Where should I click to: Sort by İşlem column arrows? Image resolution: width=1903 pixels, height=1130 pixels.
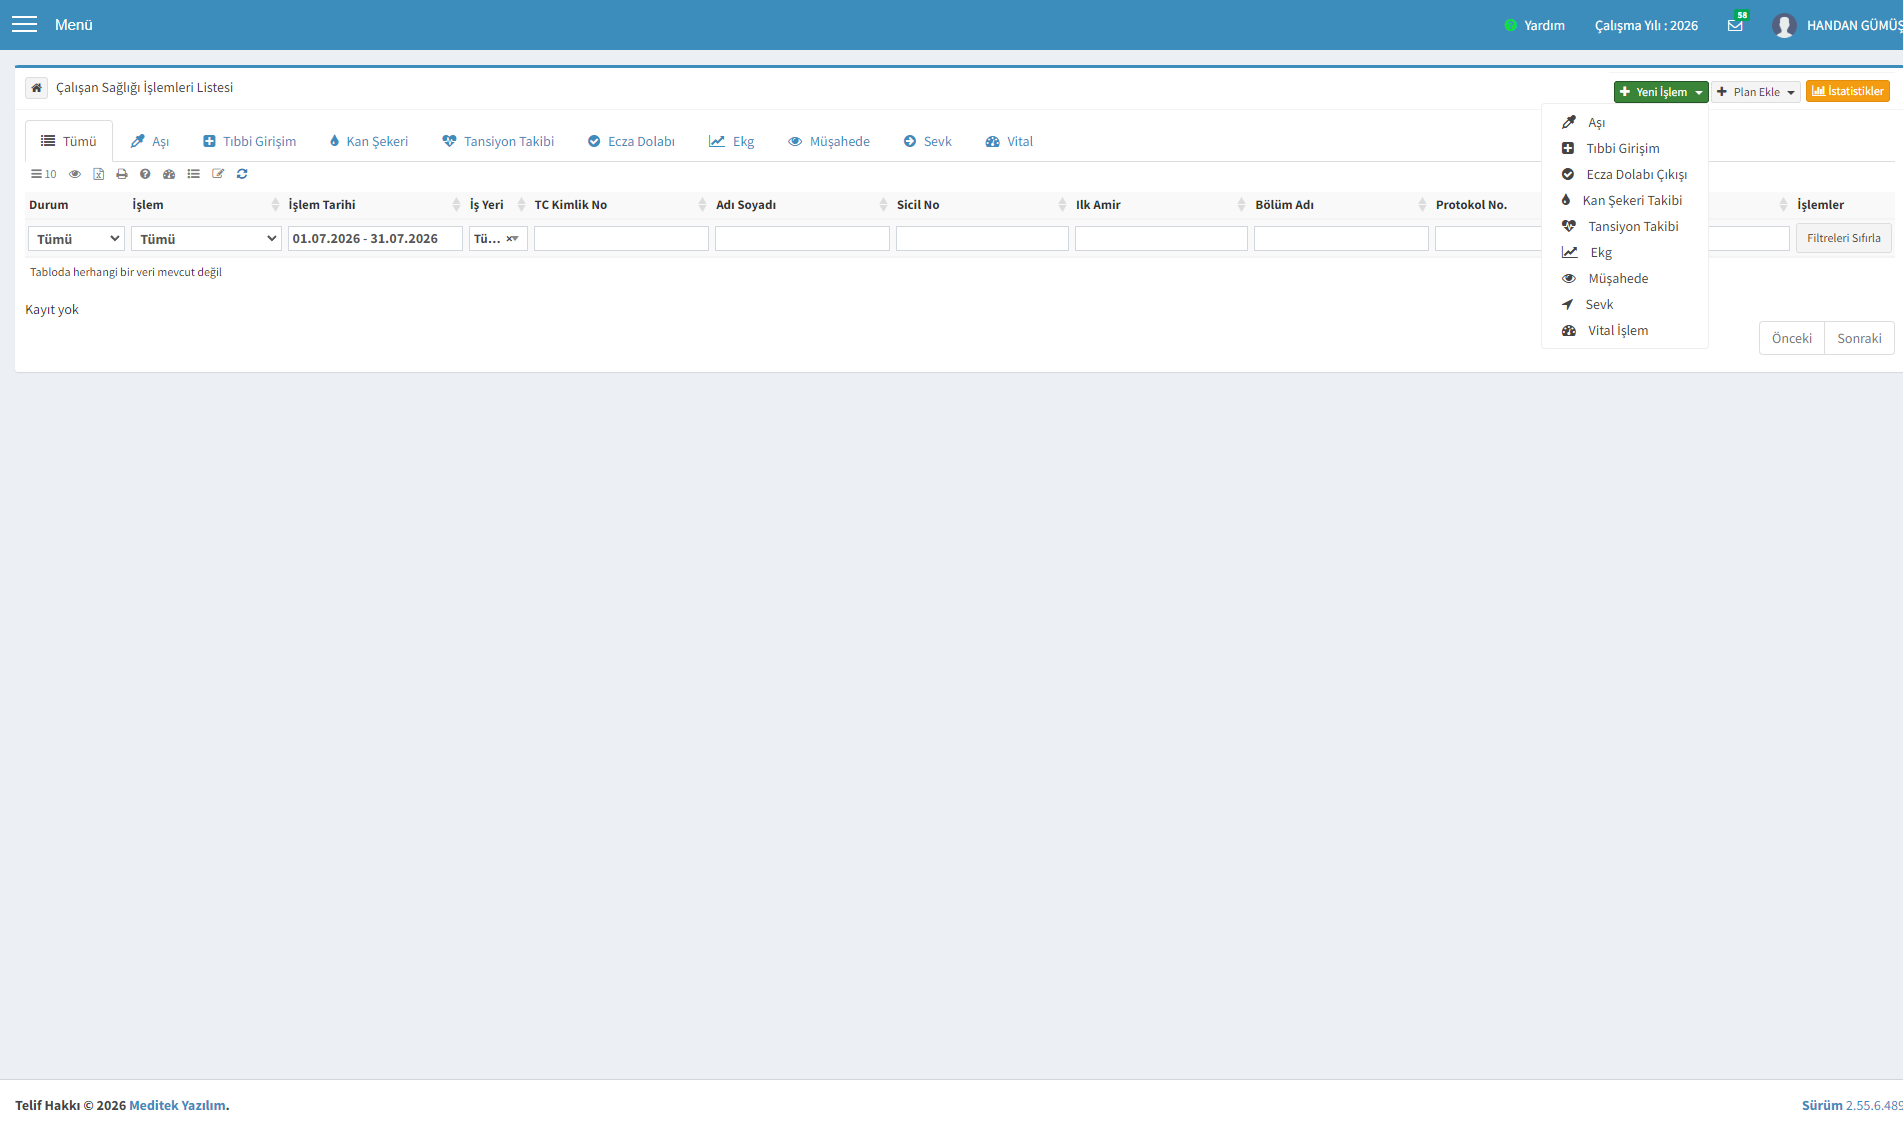(x=275, y=205)
